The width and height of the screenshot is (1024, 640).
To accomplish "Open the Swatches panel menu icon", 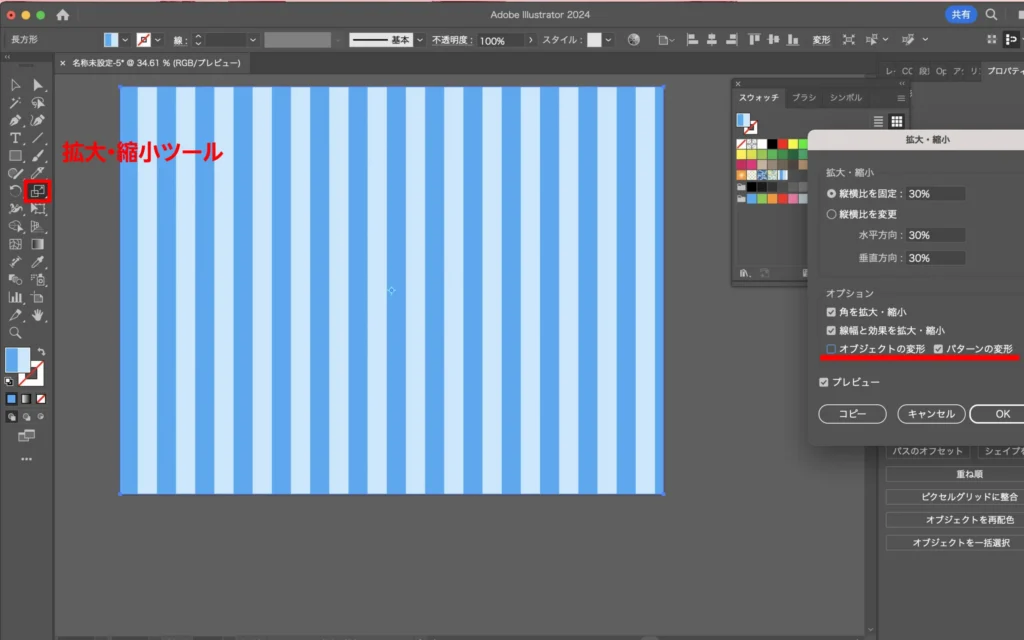I will click(900, 98).
